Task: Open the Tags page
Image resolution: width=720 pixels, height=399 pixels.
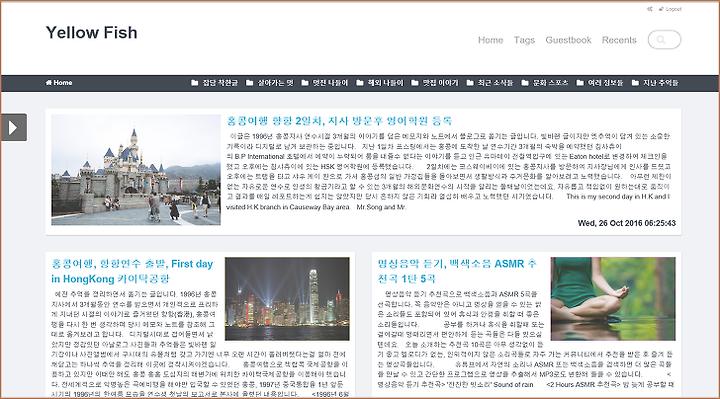Action: coord(524,40)
